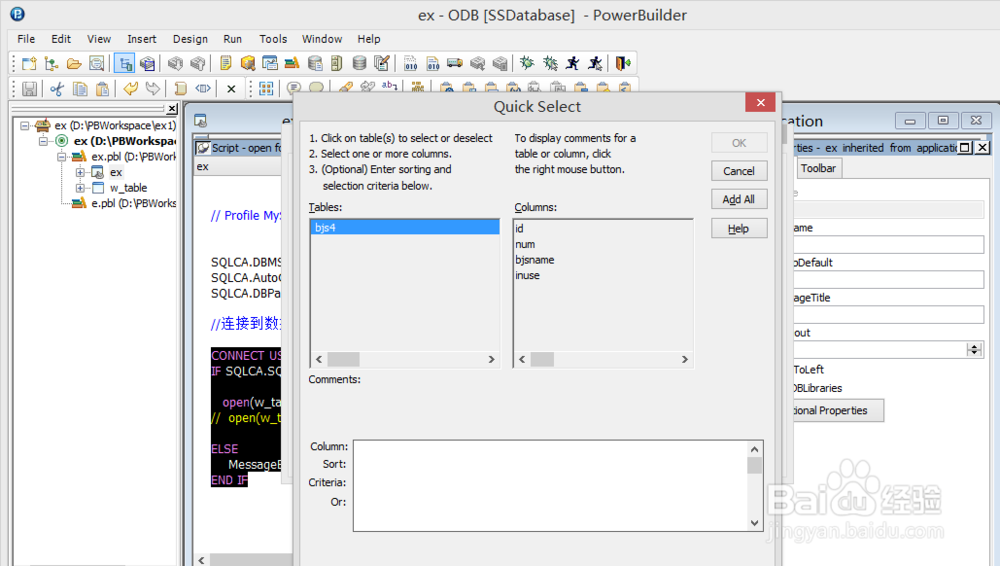This screenshot has width=1000, height=566.
Task: Open the Design menu
Action: (x=190, y=39)
